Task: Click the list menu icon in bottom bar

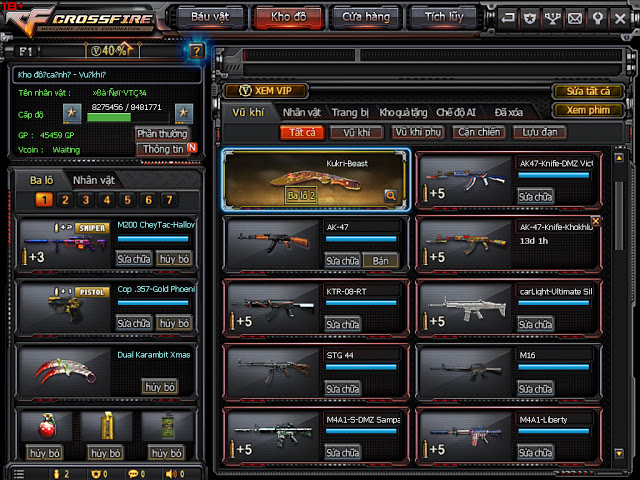Action: click(x=18, y=474)
